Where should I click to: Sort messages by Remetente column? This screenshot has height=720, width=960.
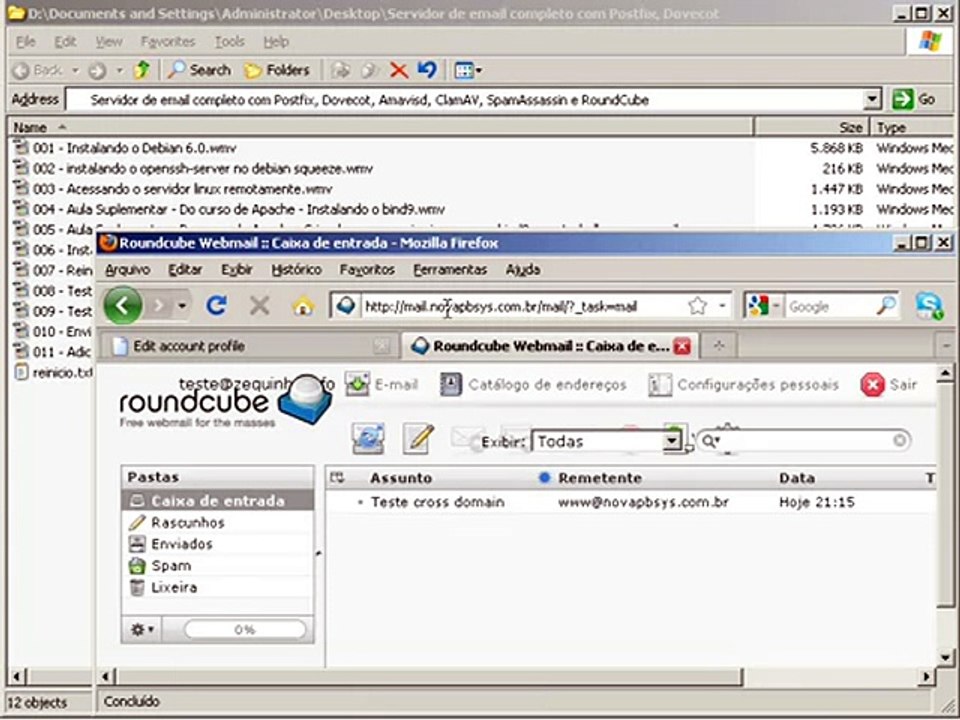point(599,478)
